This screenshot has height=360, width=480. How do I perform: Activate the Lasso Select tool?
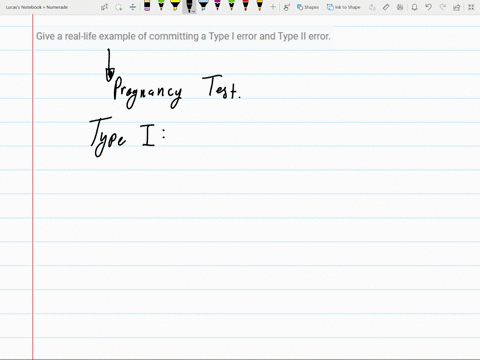tap(118, 7)
